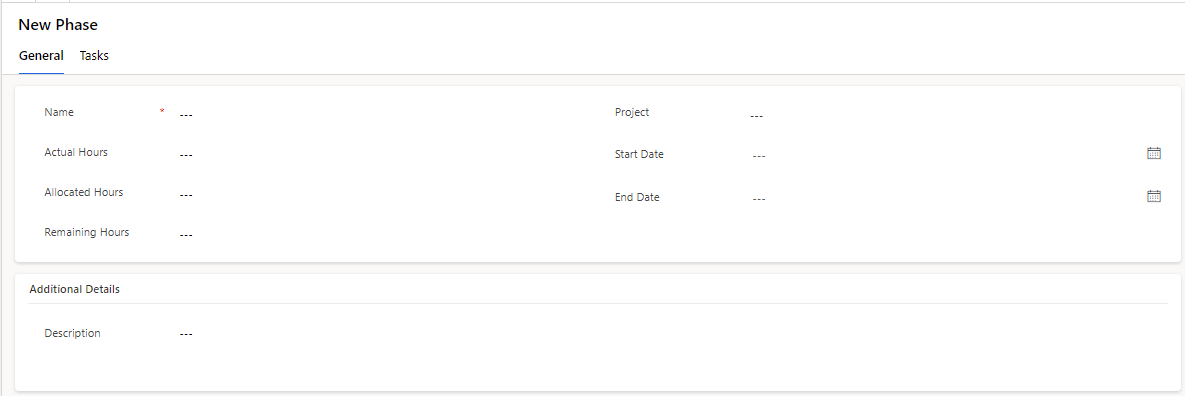Click the New Phase form title

58,25
